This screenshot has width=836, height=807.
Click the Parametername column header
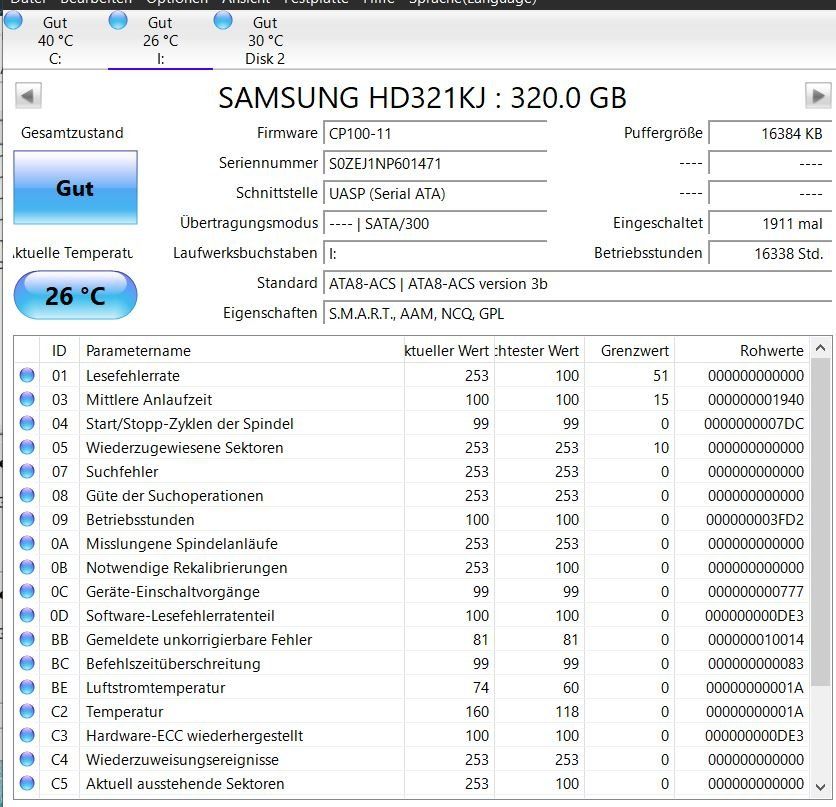242,350
